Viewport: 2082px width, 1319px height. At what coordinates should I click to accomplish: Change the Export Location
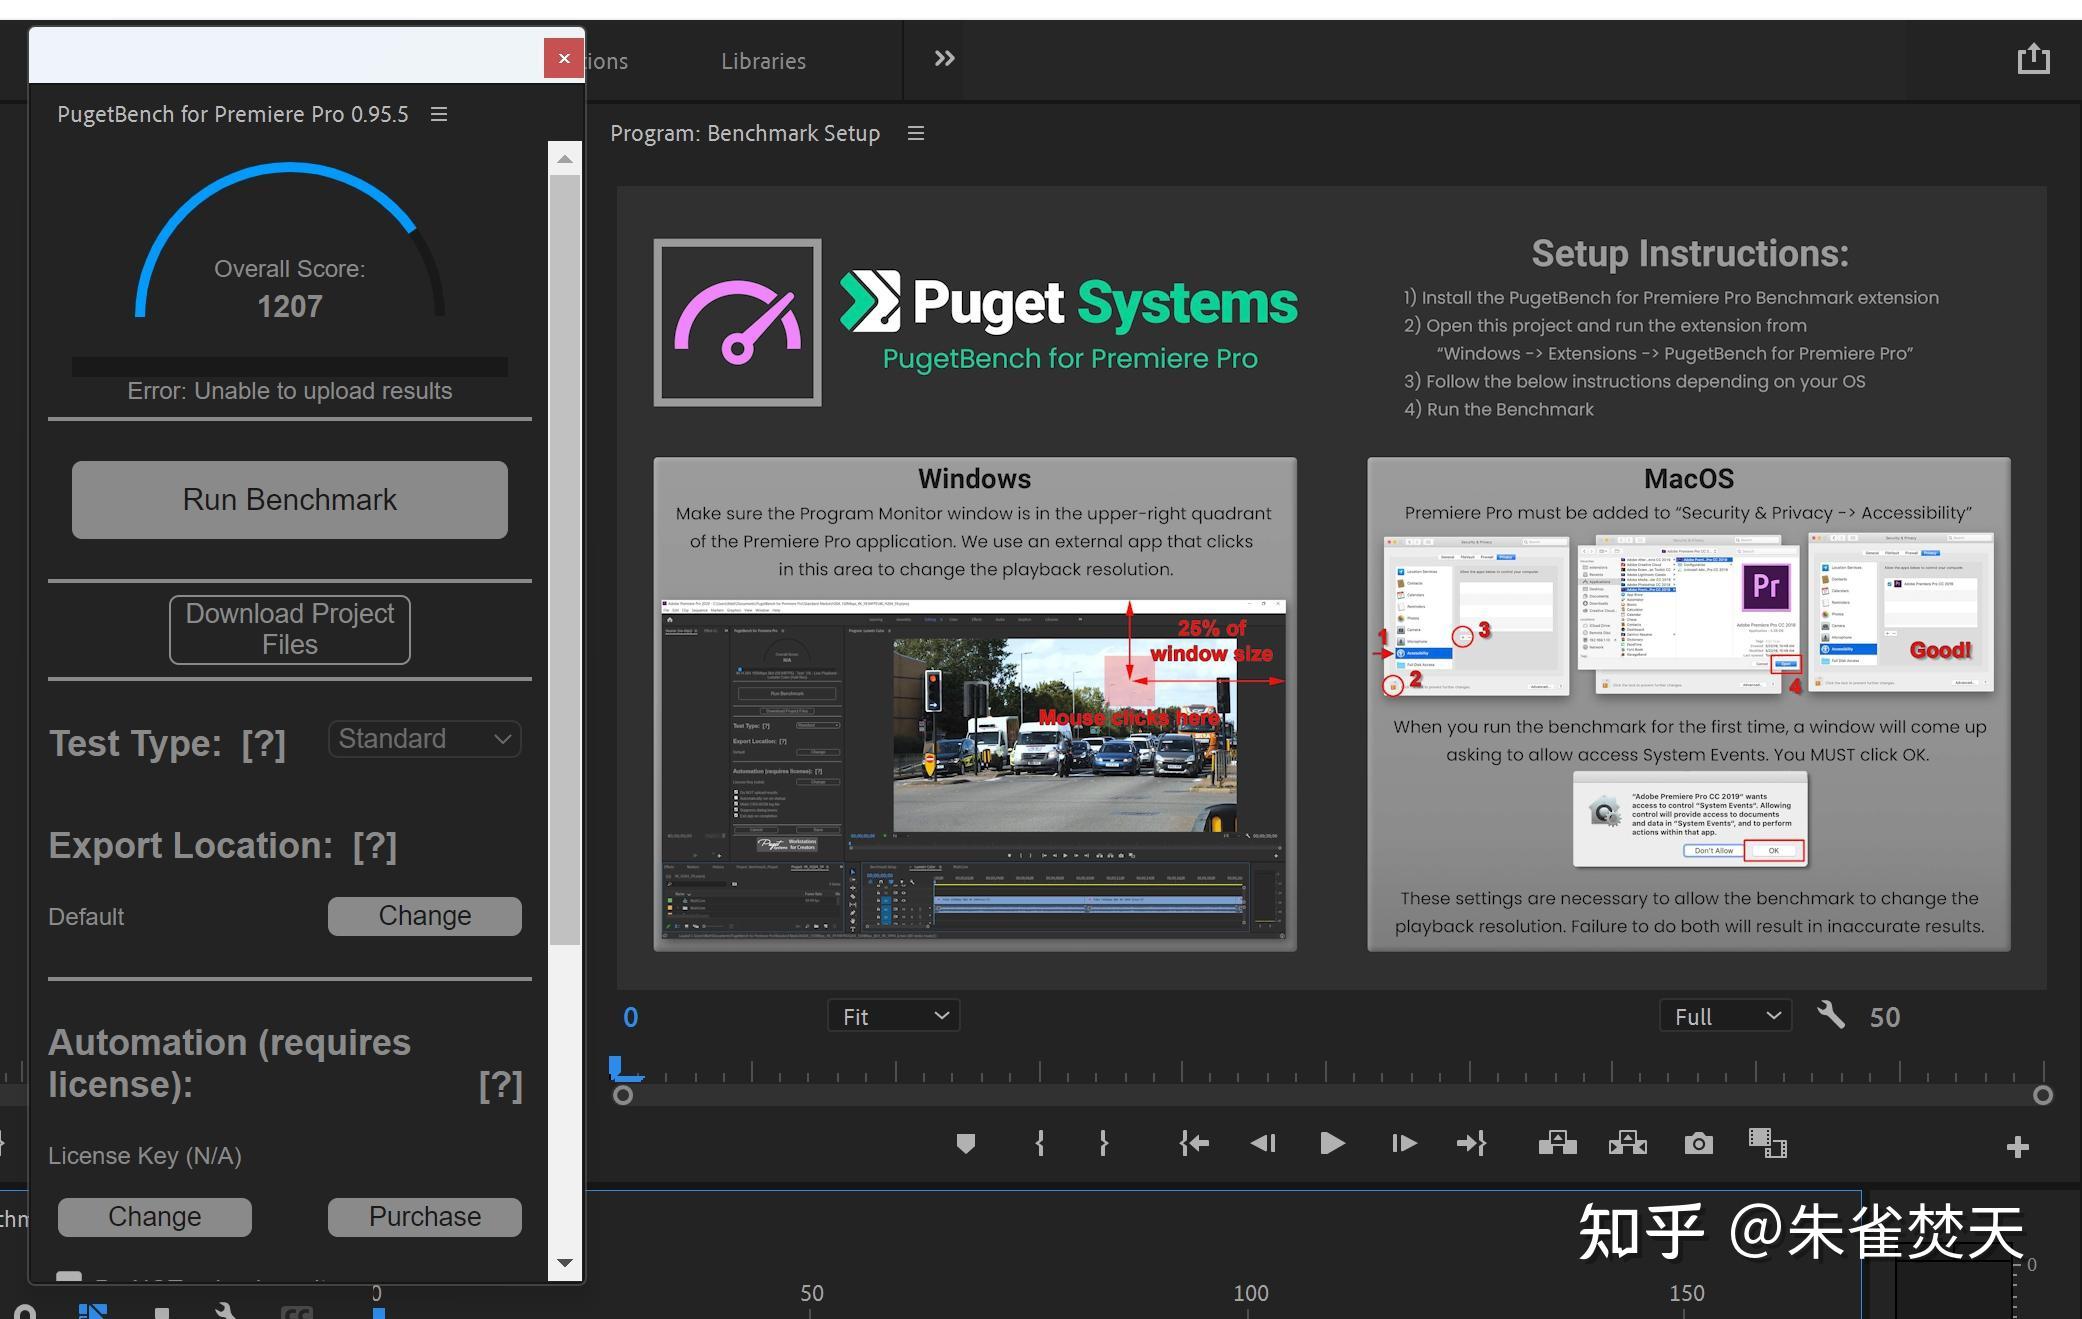[x=424, y=916]
